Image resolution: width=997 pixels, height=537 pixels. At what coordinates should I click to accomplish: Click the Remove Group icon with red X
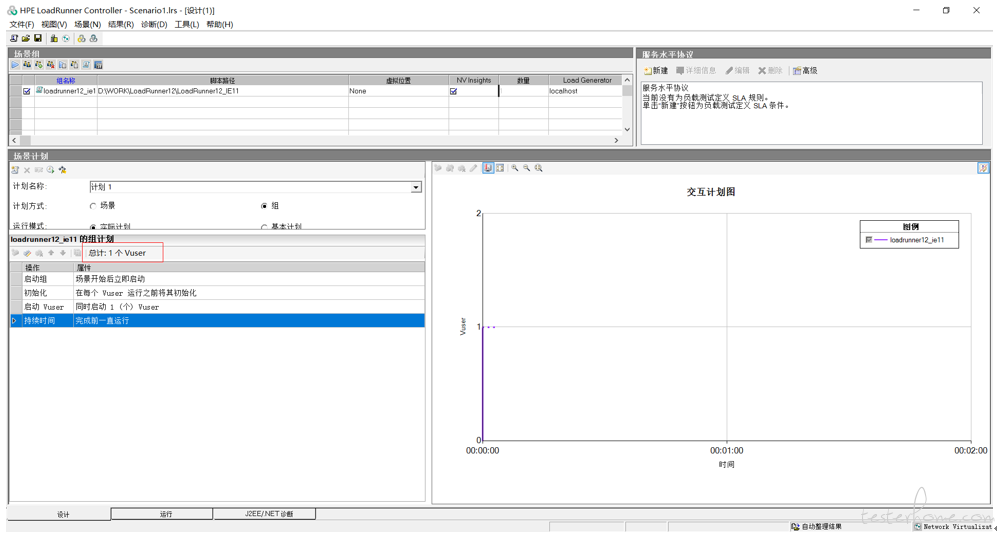[51, 65]
